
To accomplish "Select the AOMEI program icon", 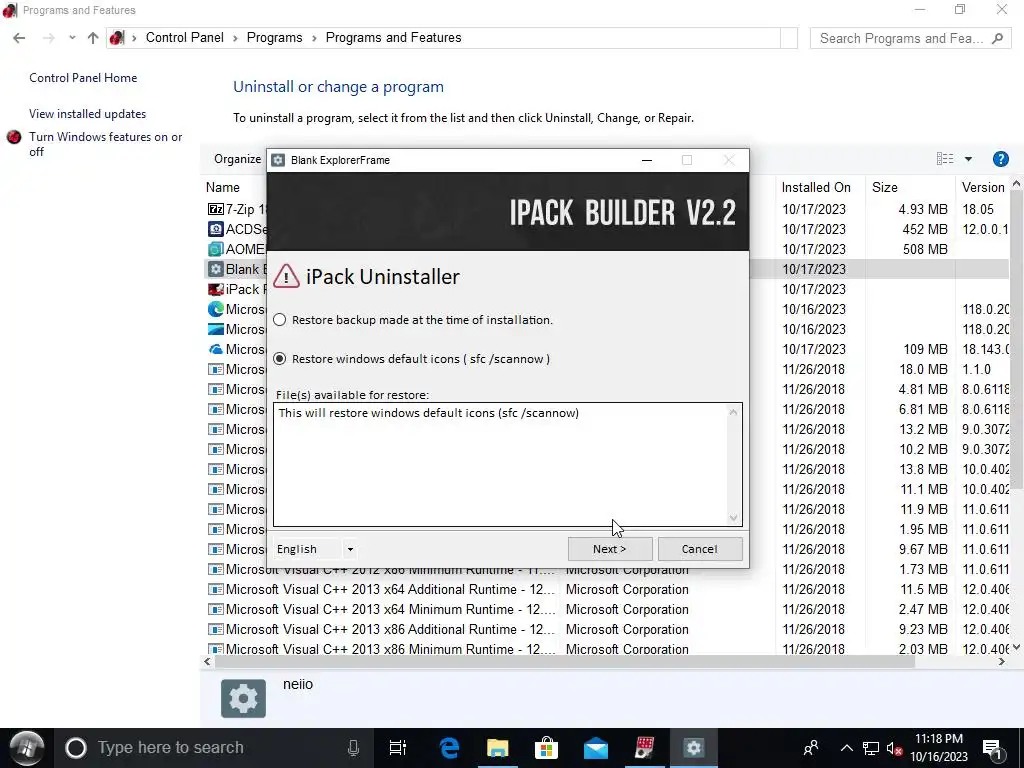I will tap(216, 249).
